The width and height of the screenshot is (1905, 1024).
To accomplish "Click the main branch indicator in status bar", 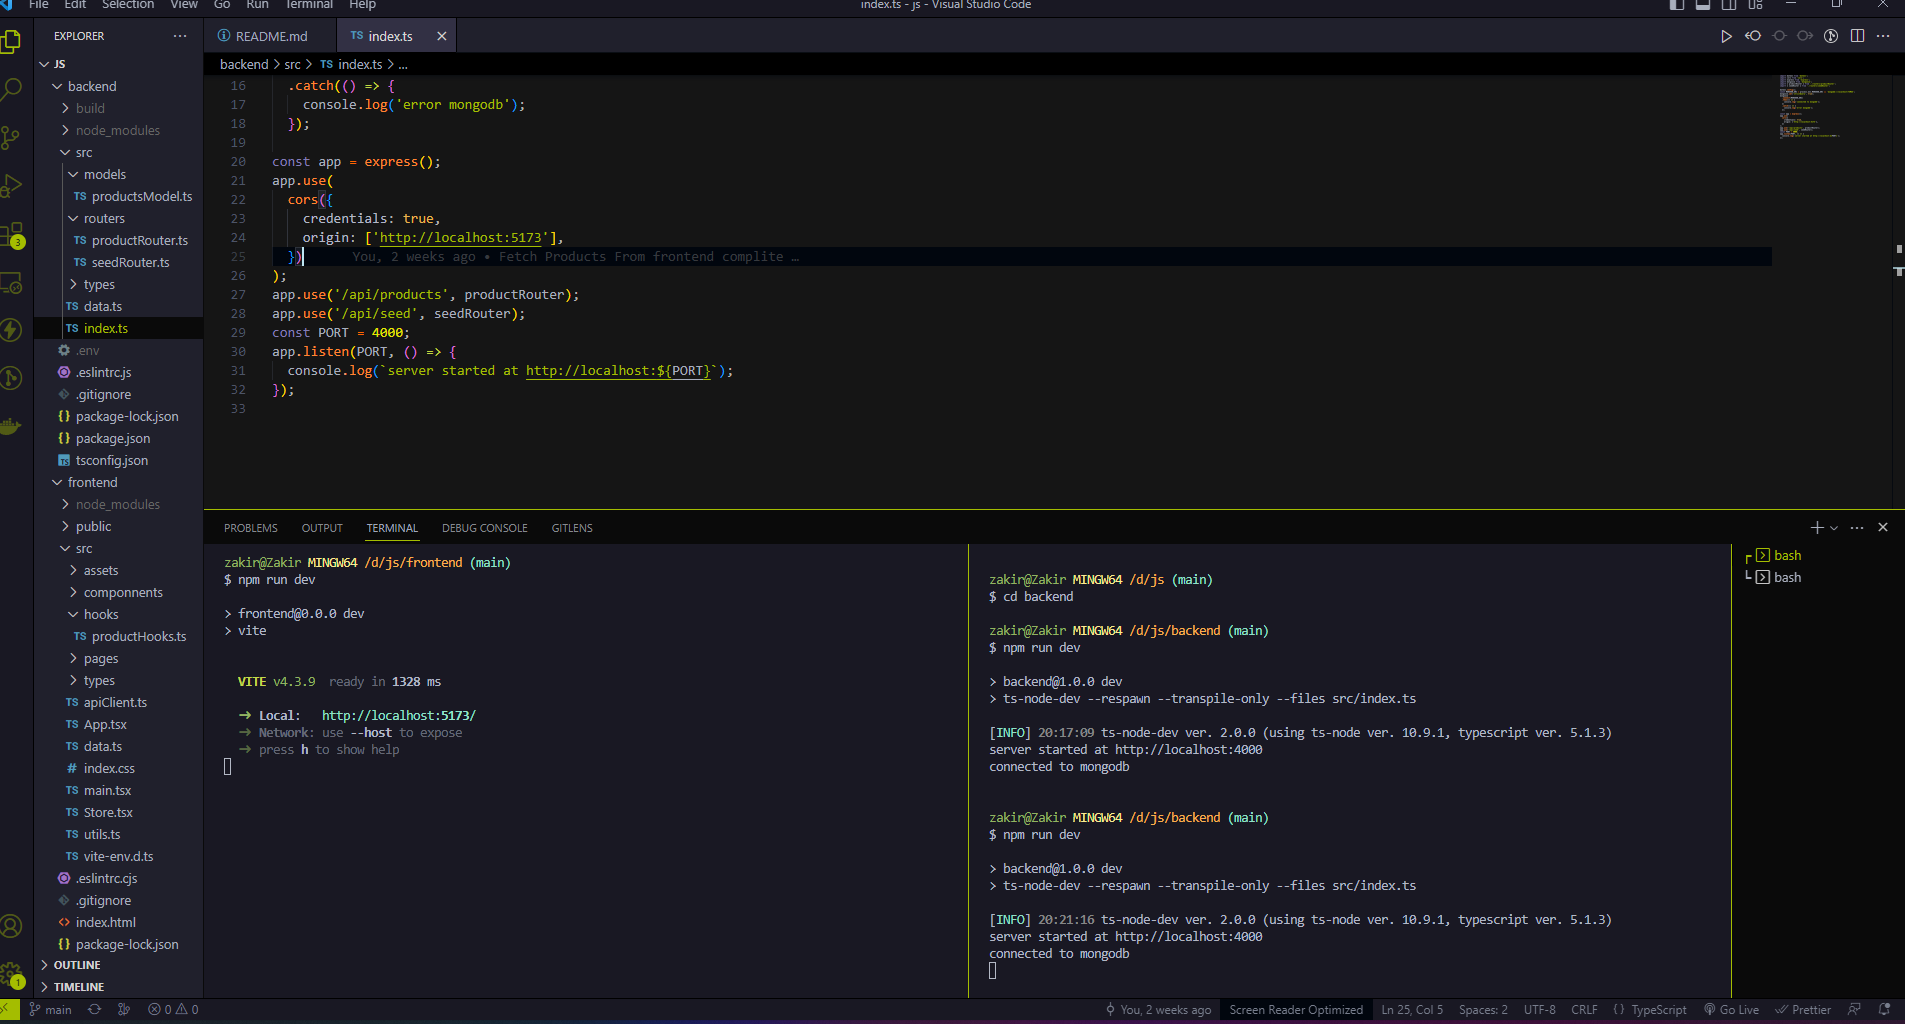I will pyautogui.click(x=50, y=1010).
